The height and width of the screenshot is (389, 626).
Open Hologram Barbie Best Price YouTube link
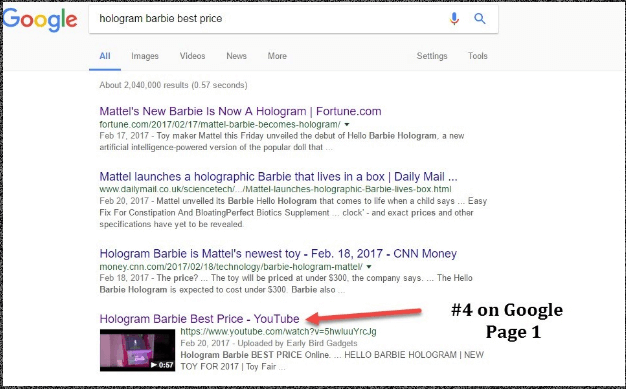coord(199,319)
